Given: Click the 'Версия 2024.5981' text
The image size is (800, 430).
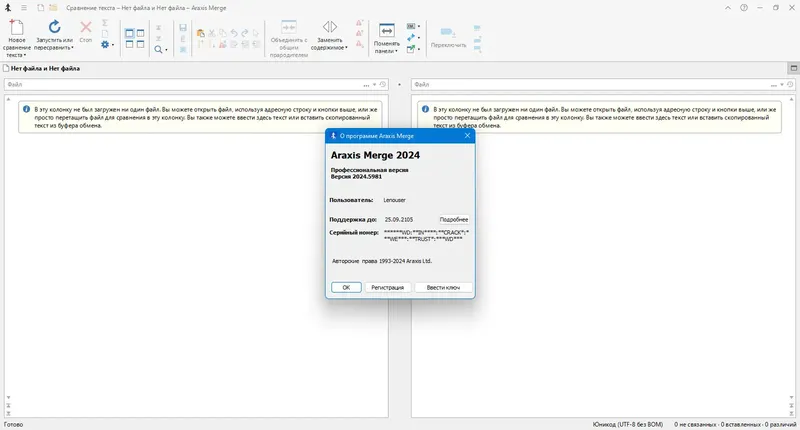Looking at the screenshot, I should [356, 176].
